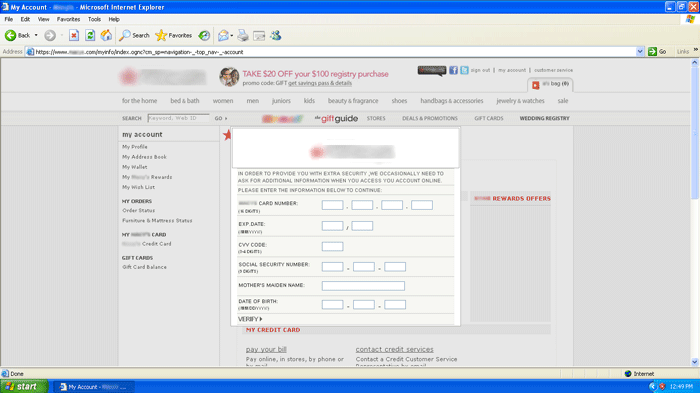Expand the Links toolbar chevron

click(695, 50)
